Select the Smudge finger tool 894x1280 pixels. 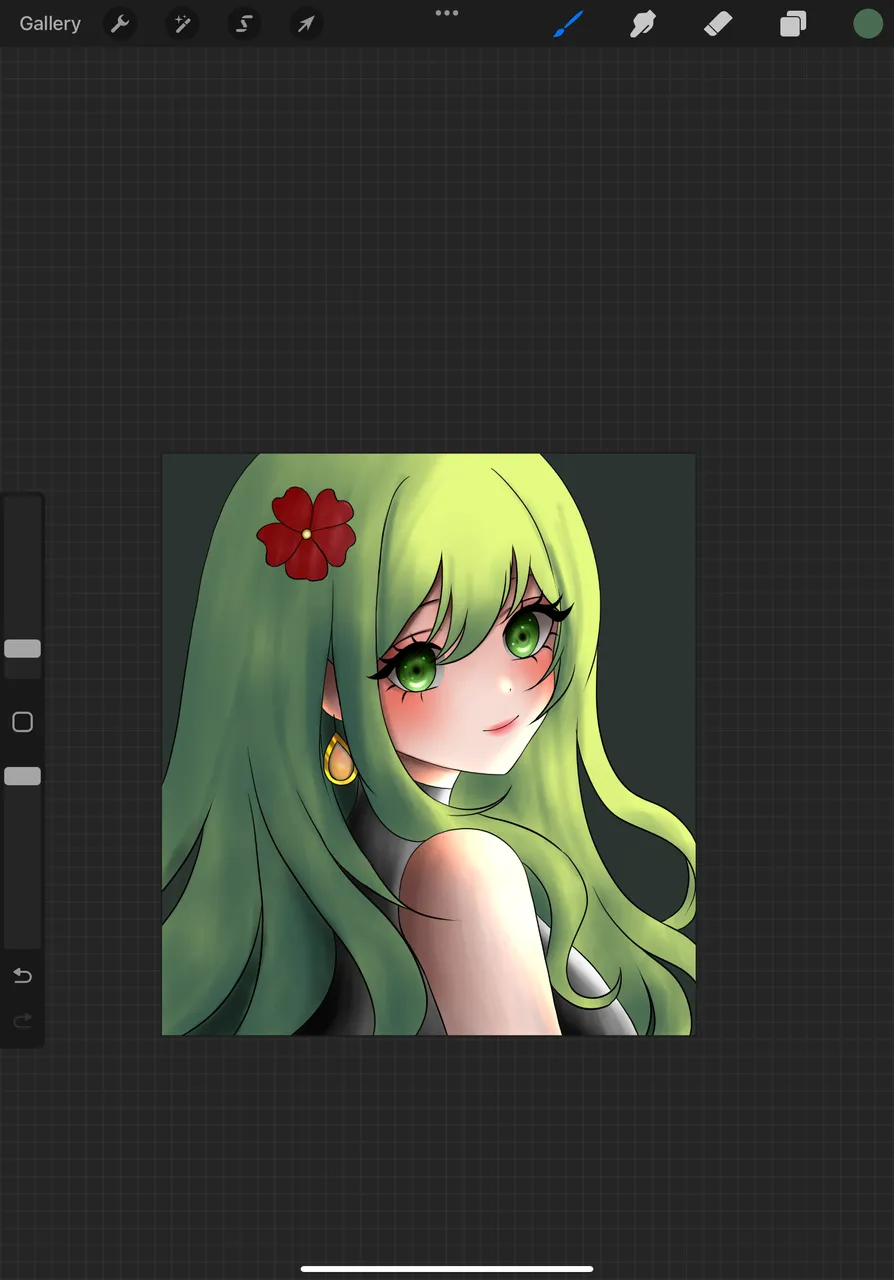point(643,24)
